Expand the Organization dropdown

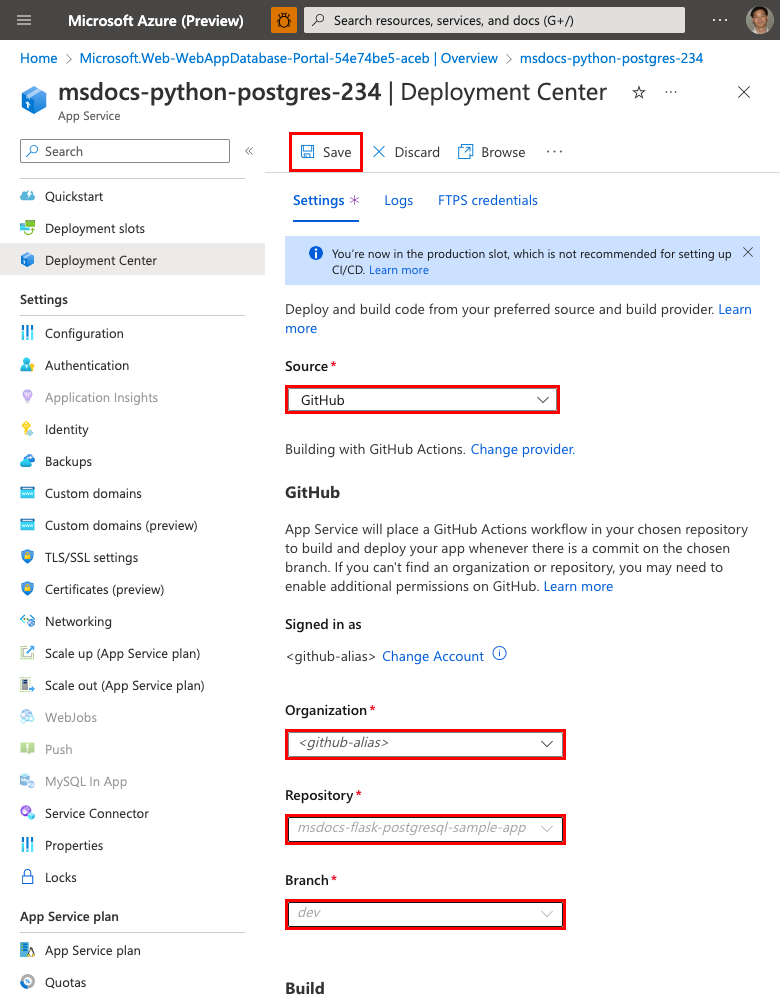point(425,744)
